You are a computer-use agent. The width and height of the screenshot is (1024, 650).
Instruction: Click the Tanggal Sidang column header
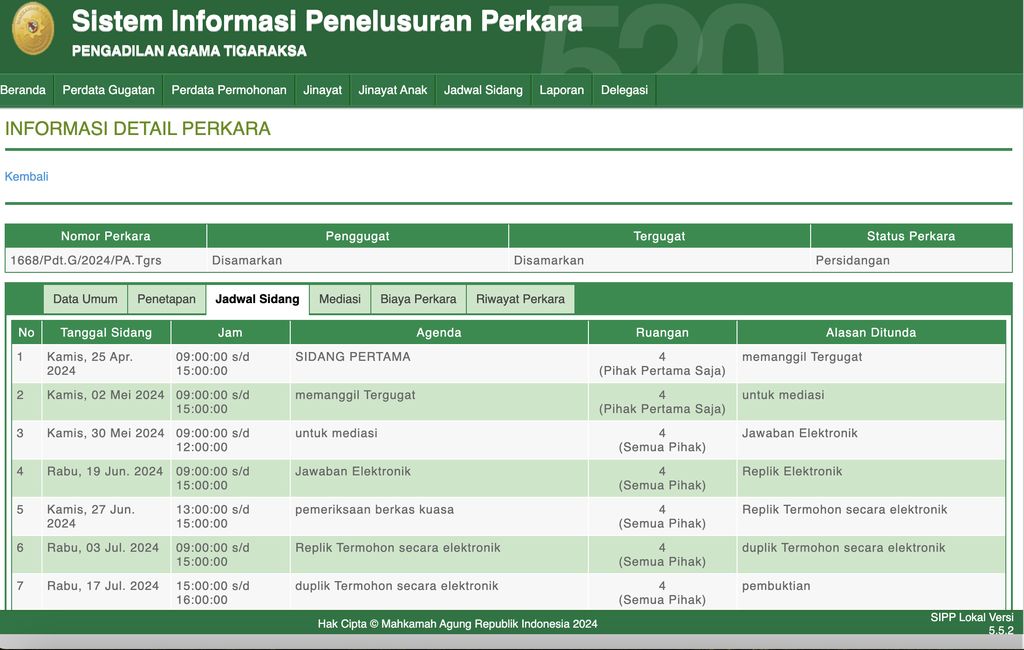106,333
